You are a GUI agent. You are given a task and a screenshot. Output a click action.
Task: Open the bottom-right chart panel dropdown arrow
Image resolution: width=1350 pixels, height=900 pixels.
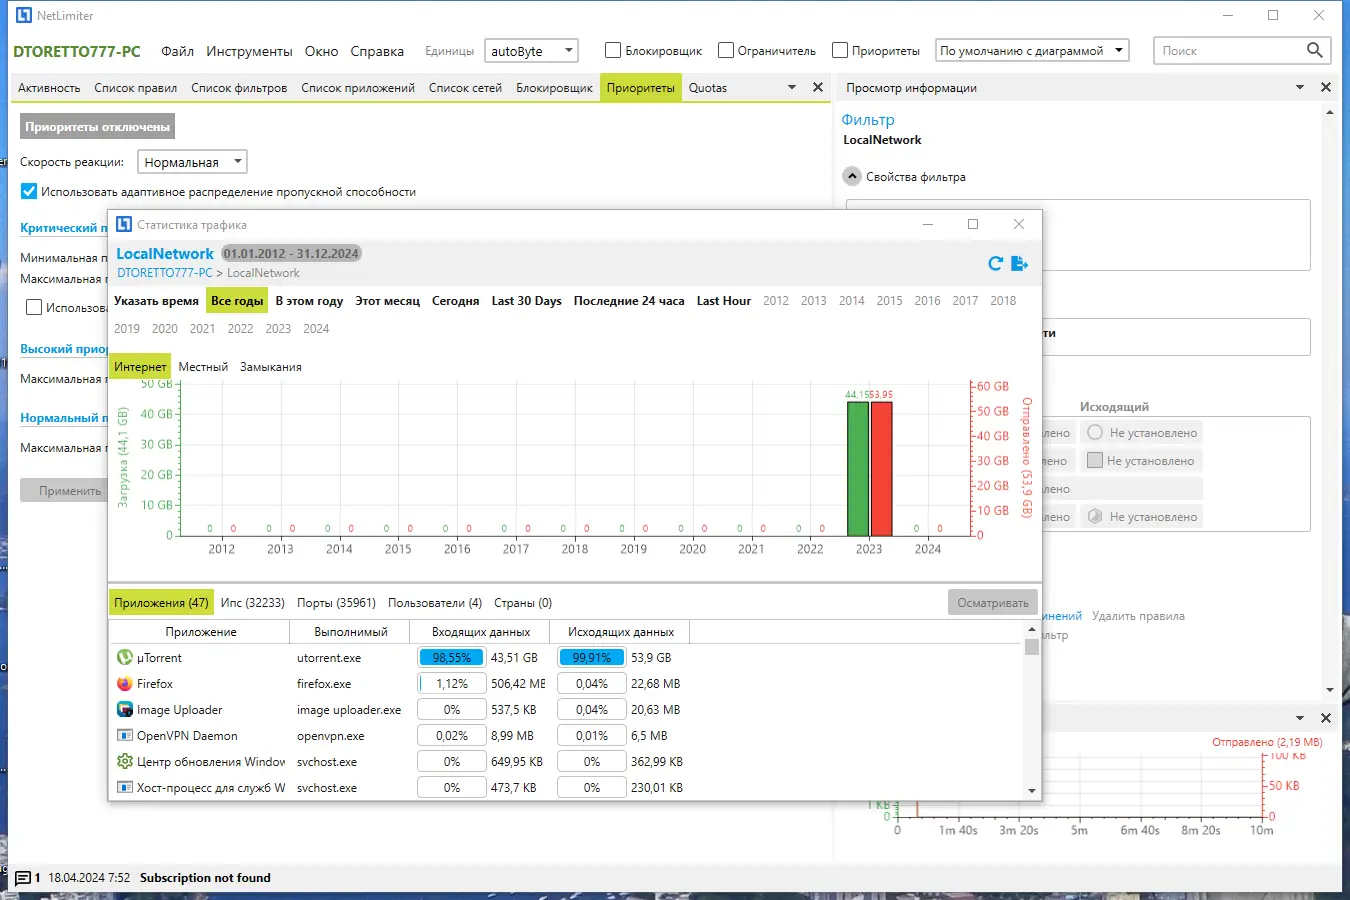point(1300,718)
